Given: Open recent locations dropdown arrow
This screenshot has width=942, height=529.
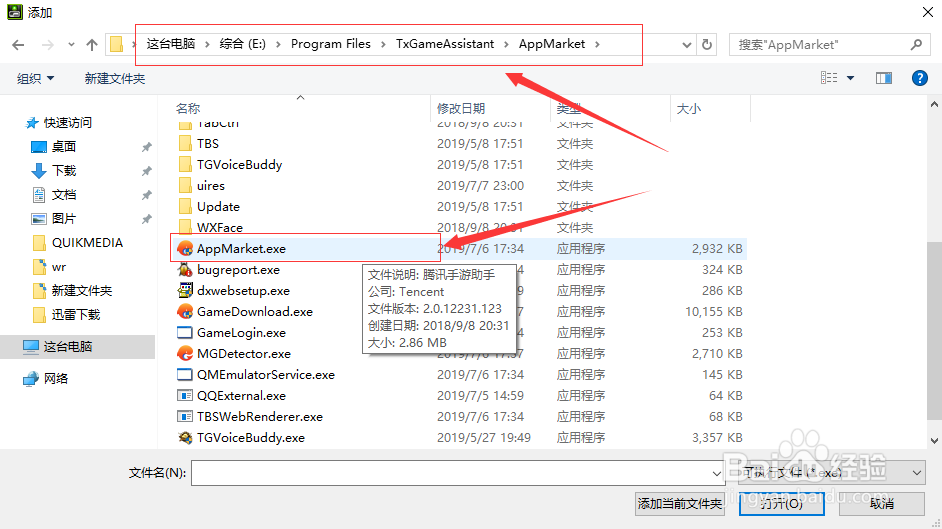Looking at the screenshot, I should (71, 44).
